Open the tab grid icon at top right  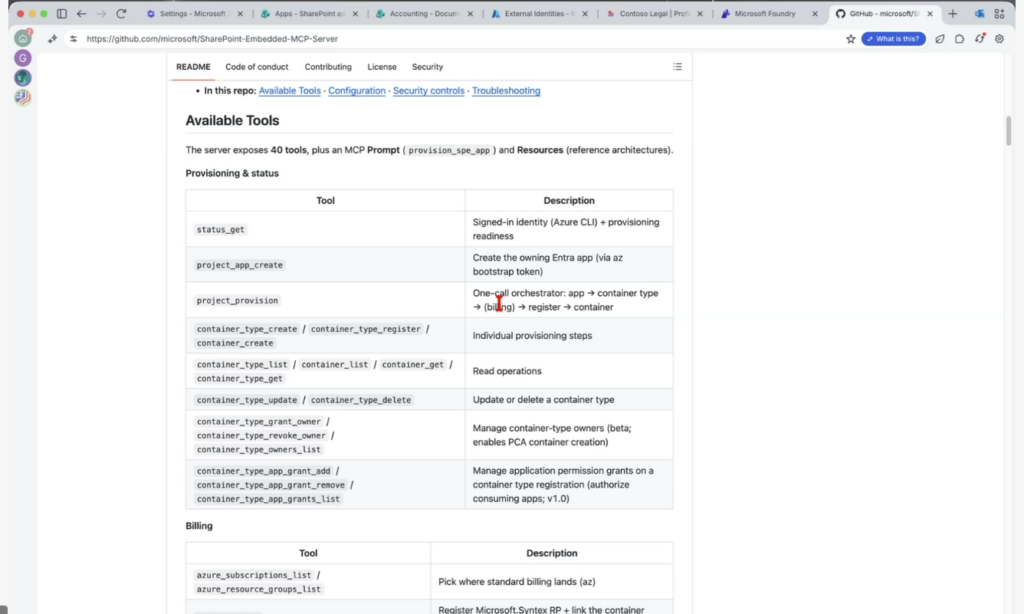pyautogui.click(x=999, y=13)
